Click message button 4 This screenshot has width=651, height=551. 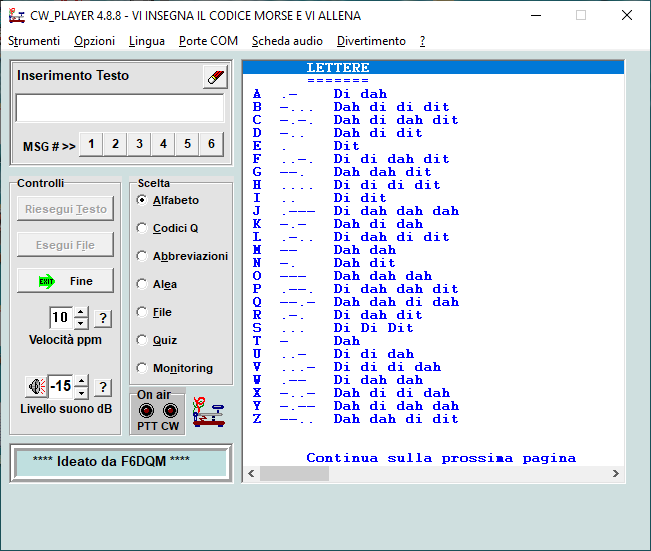point(164,144)
